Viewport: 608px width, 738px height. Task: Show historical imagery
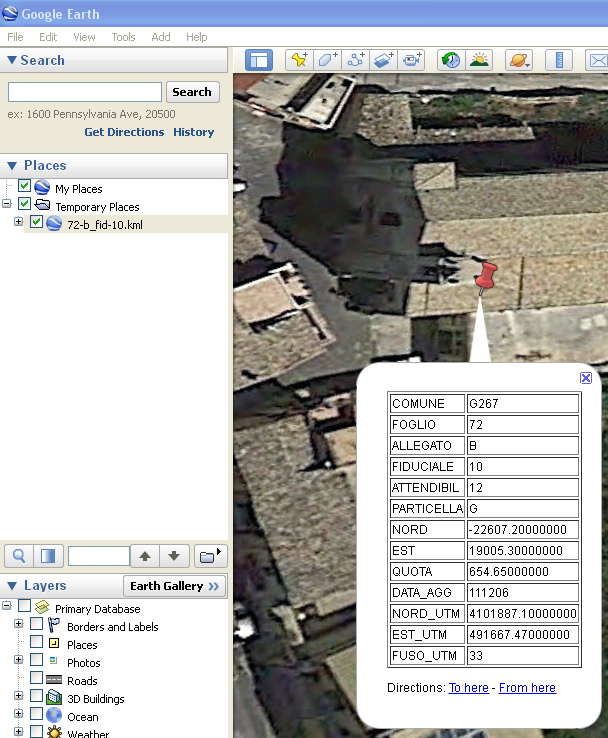(x=451, y=60)
